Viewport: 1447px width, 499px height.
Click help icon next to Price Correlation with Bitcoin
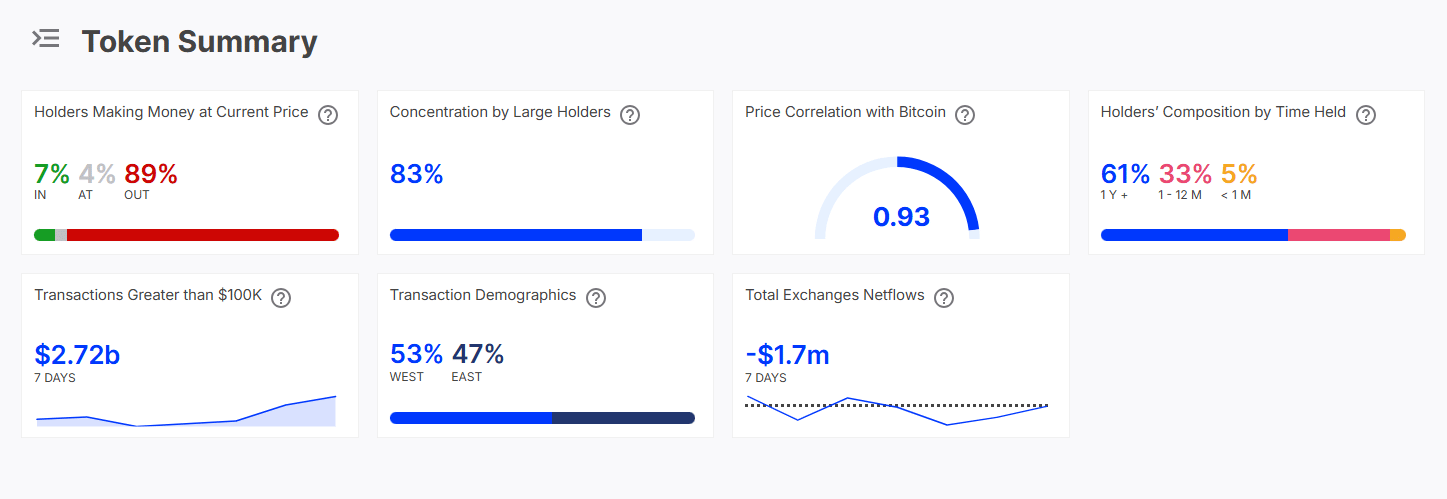965,115
